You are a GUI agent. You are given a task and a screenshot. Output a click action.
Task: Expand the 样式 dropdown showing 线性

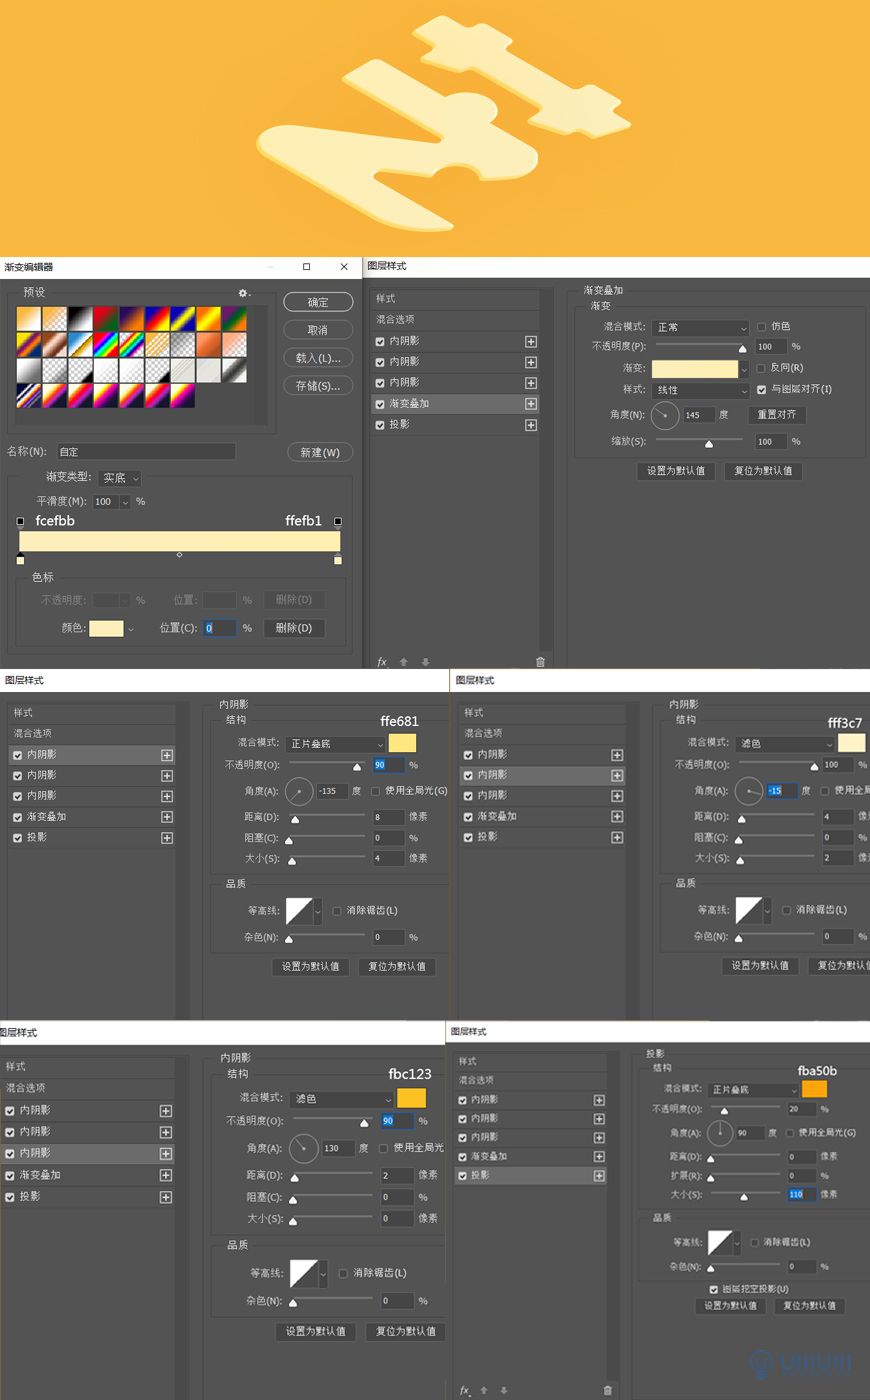pyautogui.click(x=700, y=390)
